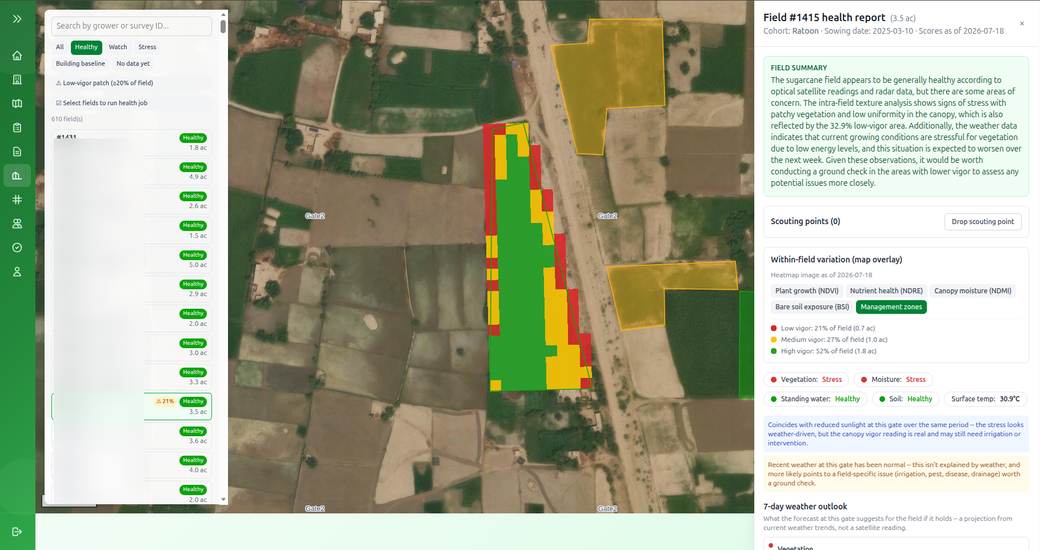Viewport: 1040px width, 550px height.
Task: Click the 610 field(s) count text
Action: [67, 119]
